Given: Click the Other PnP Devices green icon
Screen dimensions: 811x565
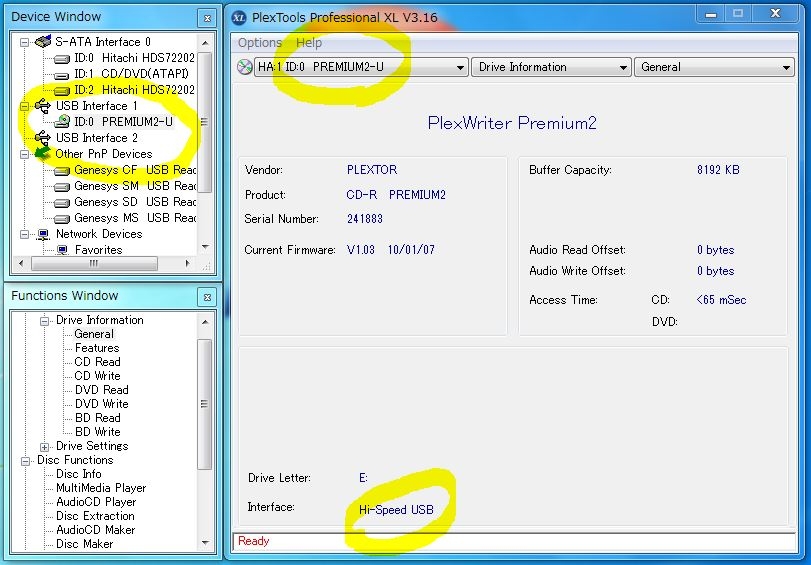Looking at the screenshot, I should [x=42, y=154].
